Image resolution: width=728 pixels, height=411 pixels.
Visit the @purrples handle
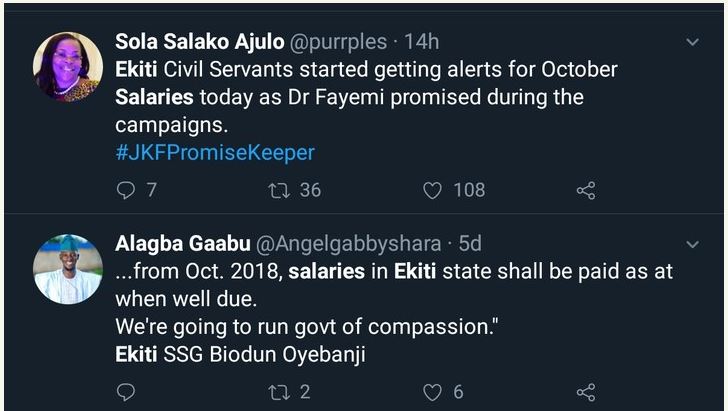tap(336, 42)
